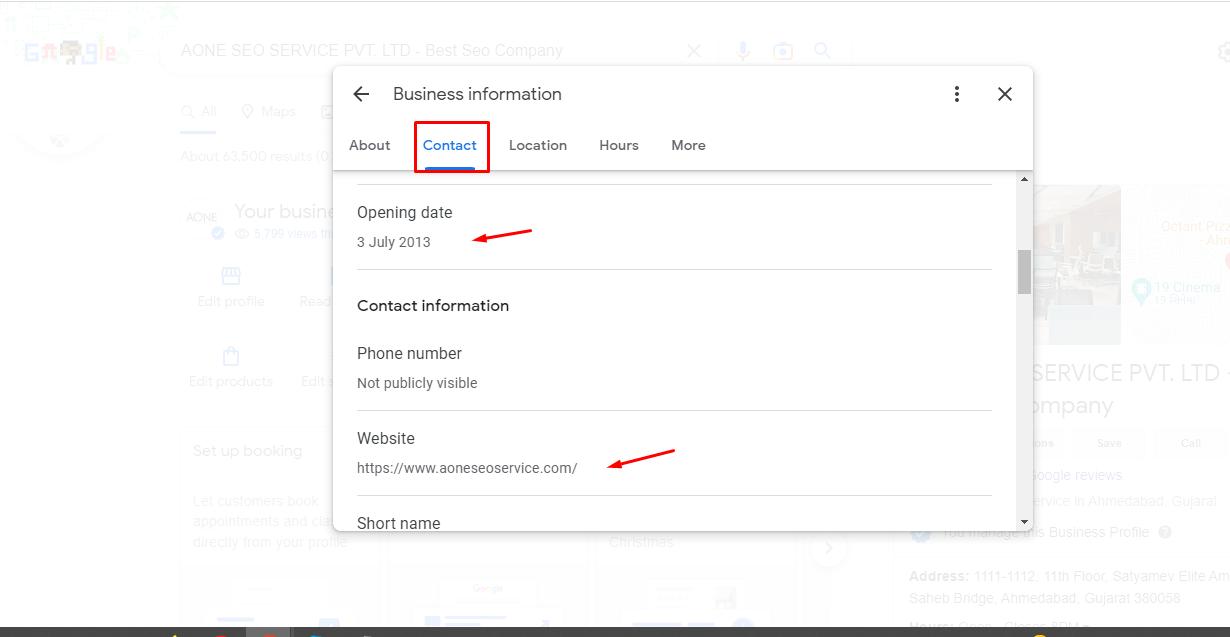1230x637 pixels.
Task: Click the website URL aoneseoservice.com
Action: tap(467, 468)
